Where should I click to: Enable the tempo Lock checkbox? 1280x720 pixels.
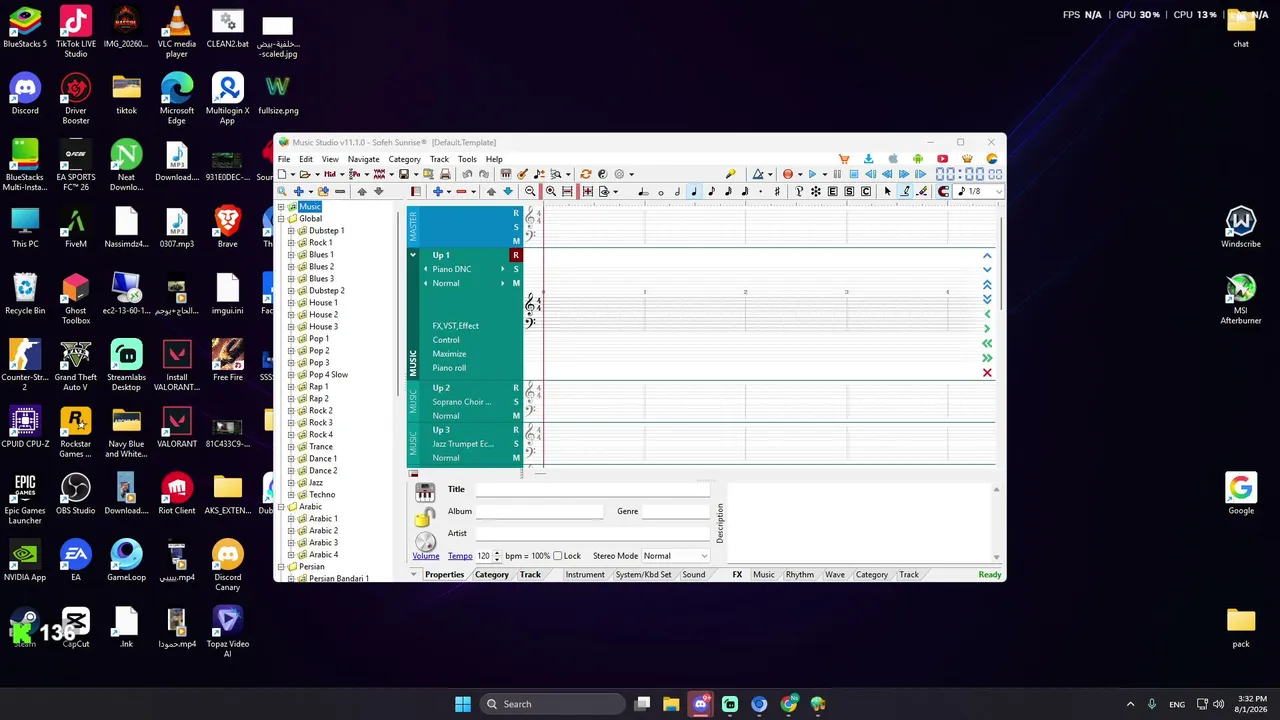click(x=558, y=556)
